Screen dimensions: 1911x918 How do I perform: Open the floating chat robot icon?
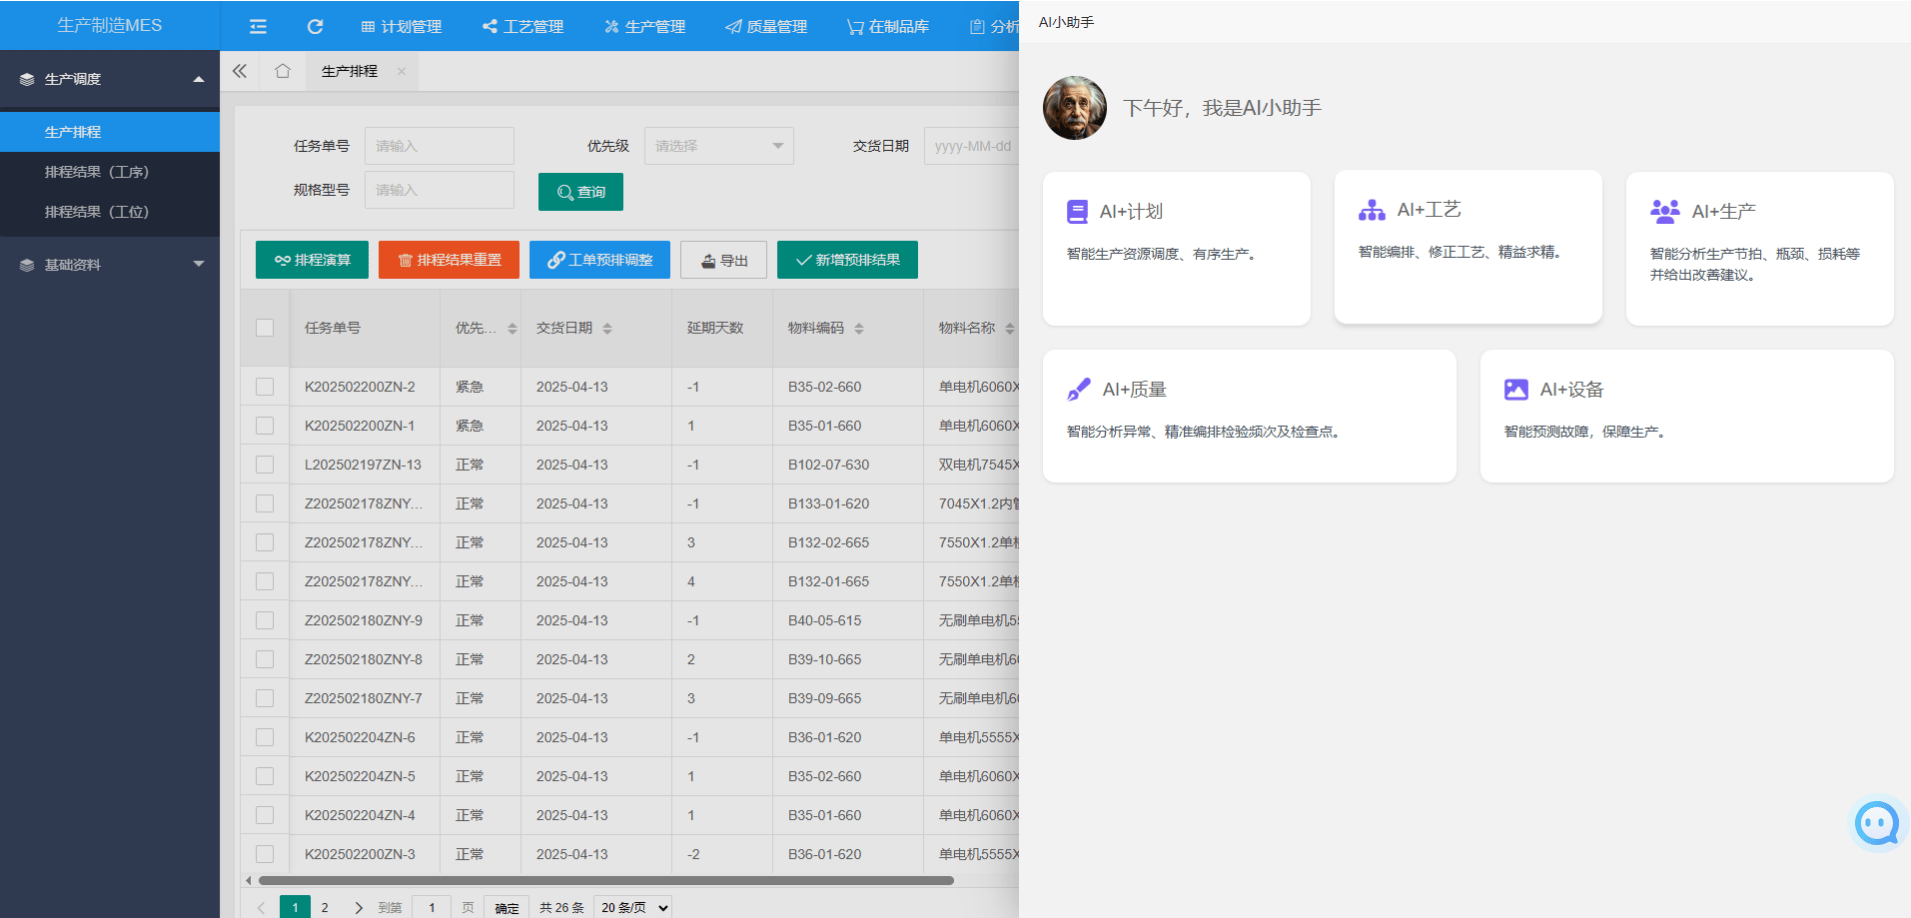point(1877,824)
